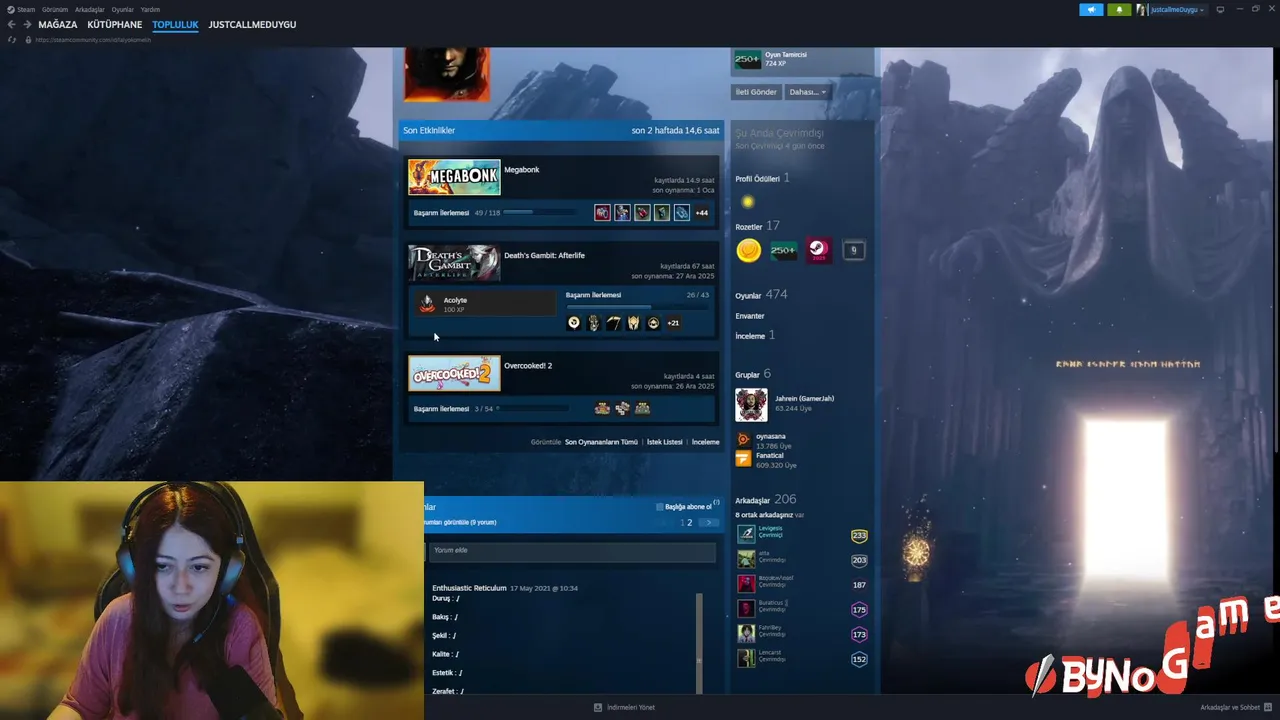Open the gold coin badge

749,250
